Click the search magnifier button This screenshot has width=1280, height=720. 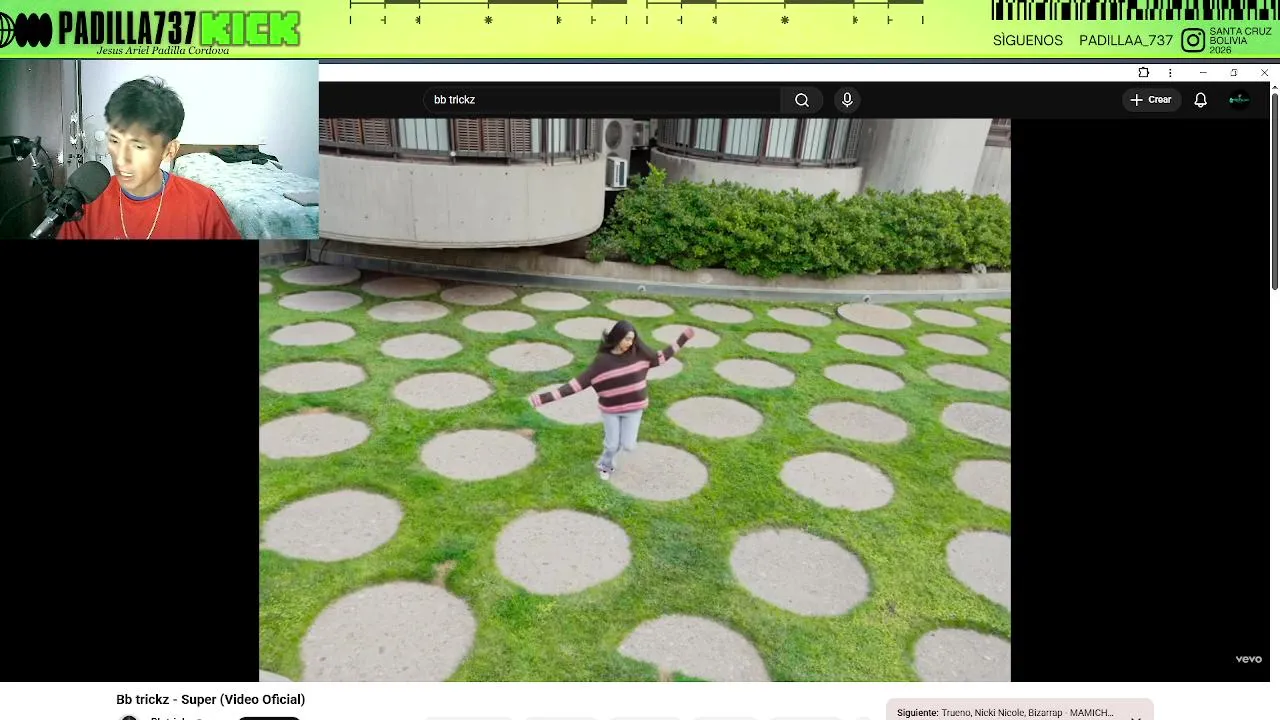click(x=801, y=100)
